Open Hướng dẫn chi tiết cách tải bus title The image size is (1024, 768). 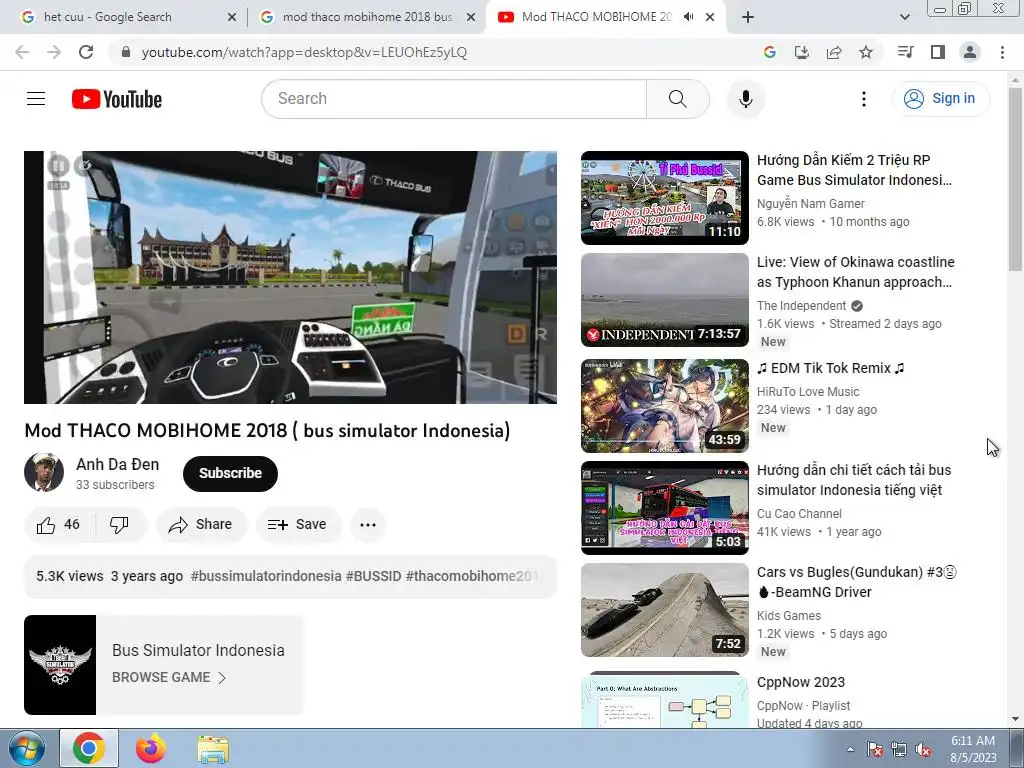click(854, 480)
